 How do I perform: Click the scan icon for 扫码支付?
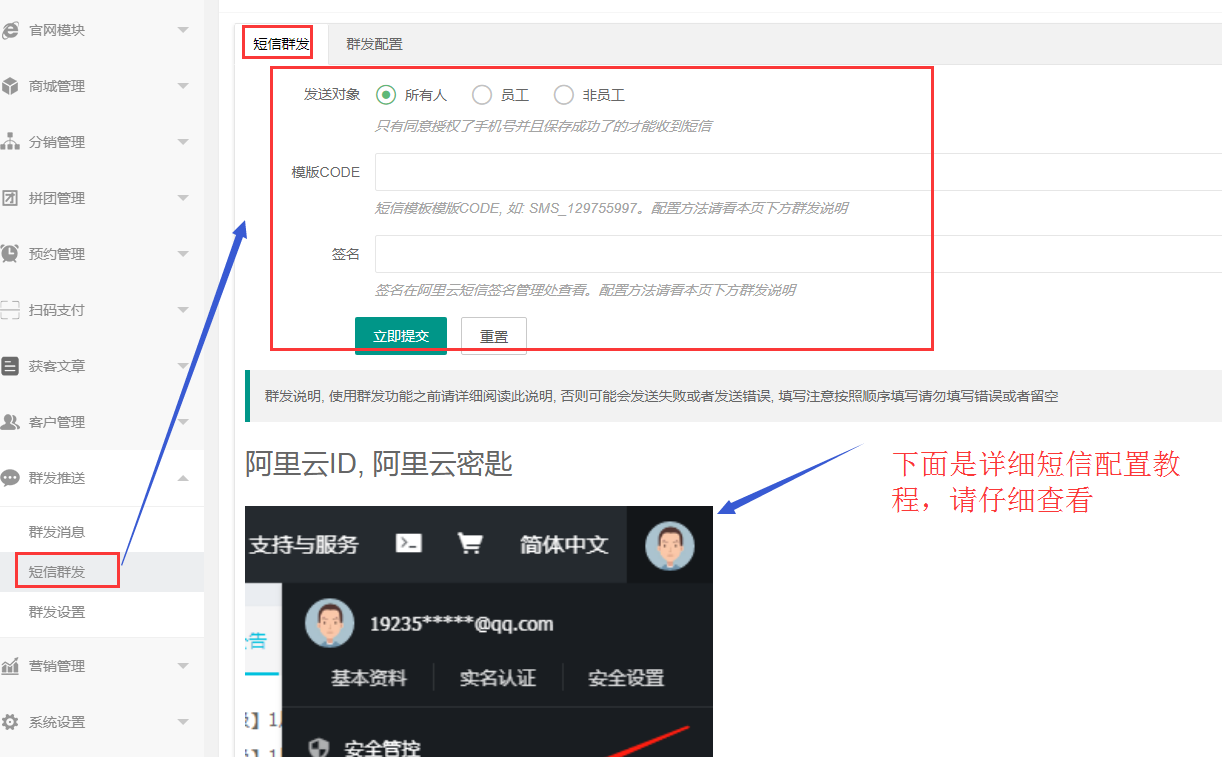click(10, 310)
